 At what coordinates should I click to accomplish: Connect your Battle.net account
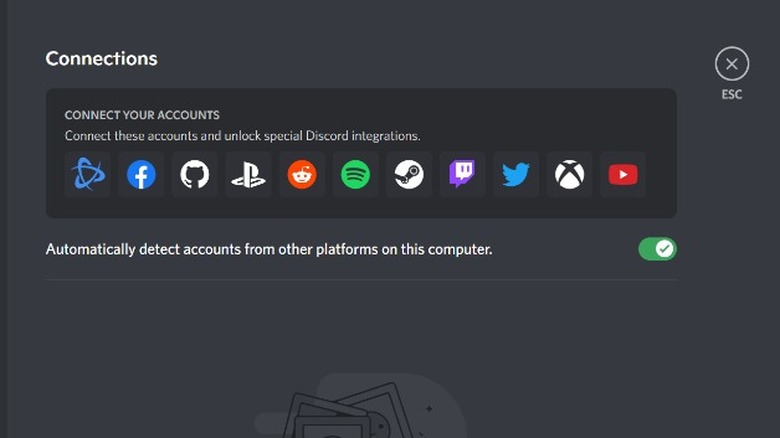click(x=88, y=175)
